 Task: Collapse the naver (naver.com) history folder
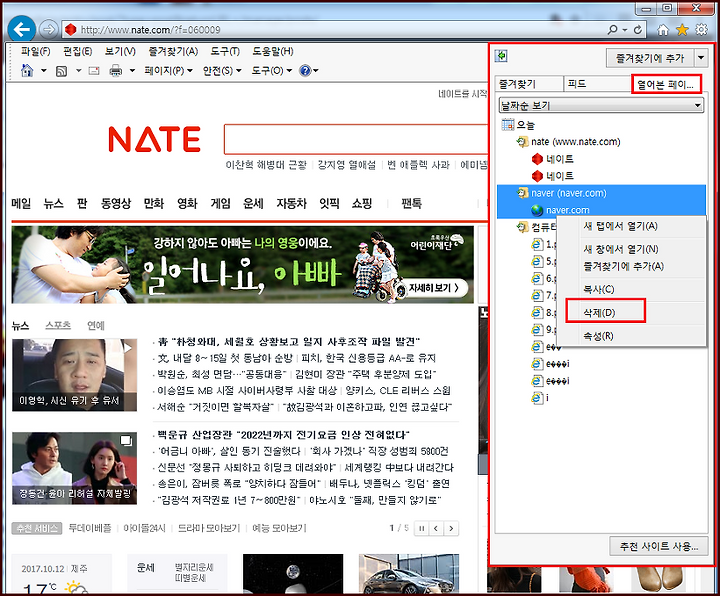[562, 193]
